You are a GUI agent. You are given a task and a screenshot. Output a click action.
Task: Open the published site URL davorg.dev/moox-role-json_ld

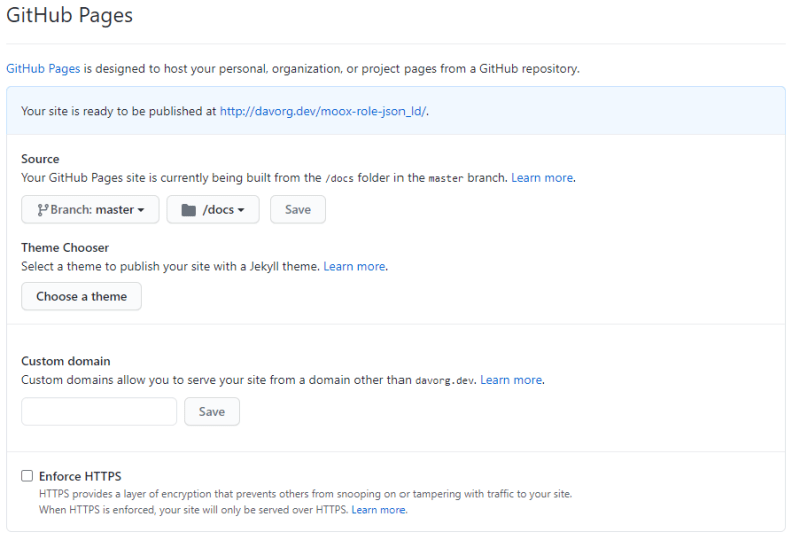[323, 111]
